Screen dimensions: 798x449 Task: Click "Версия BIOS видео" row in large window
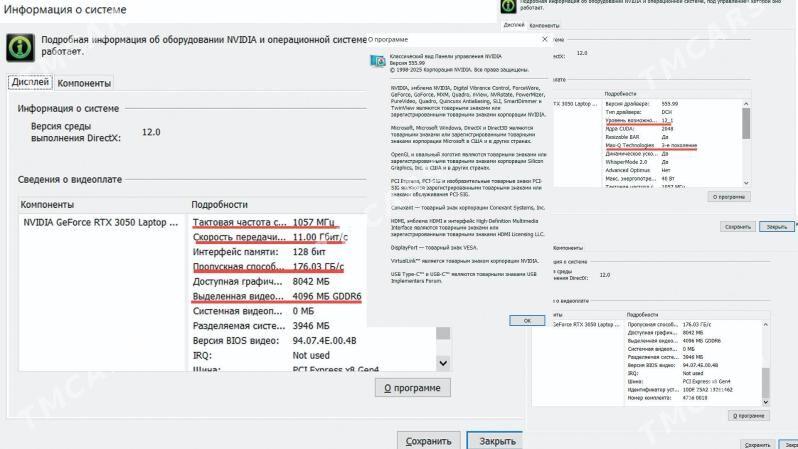(x=274, y=341)
